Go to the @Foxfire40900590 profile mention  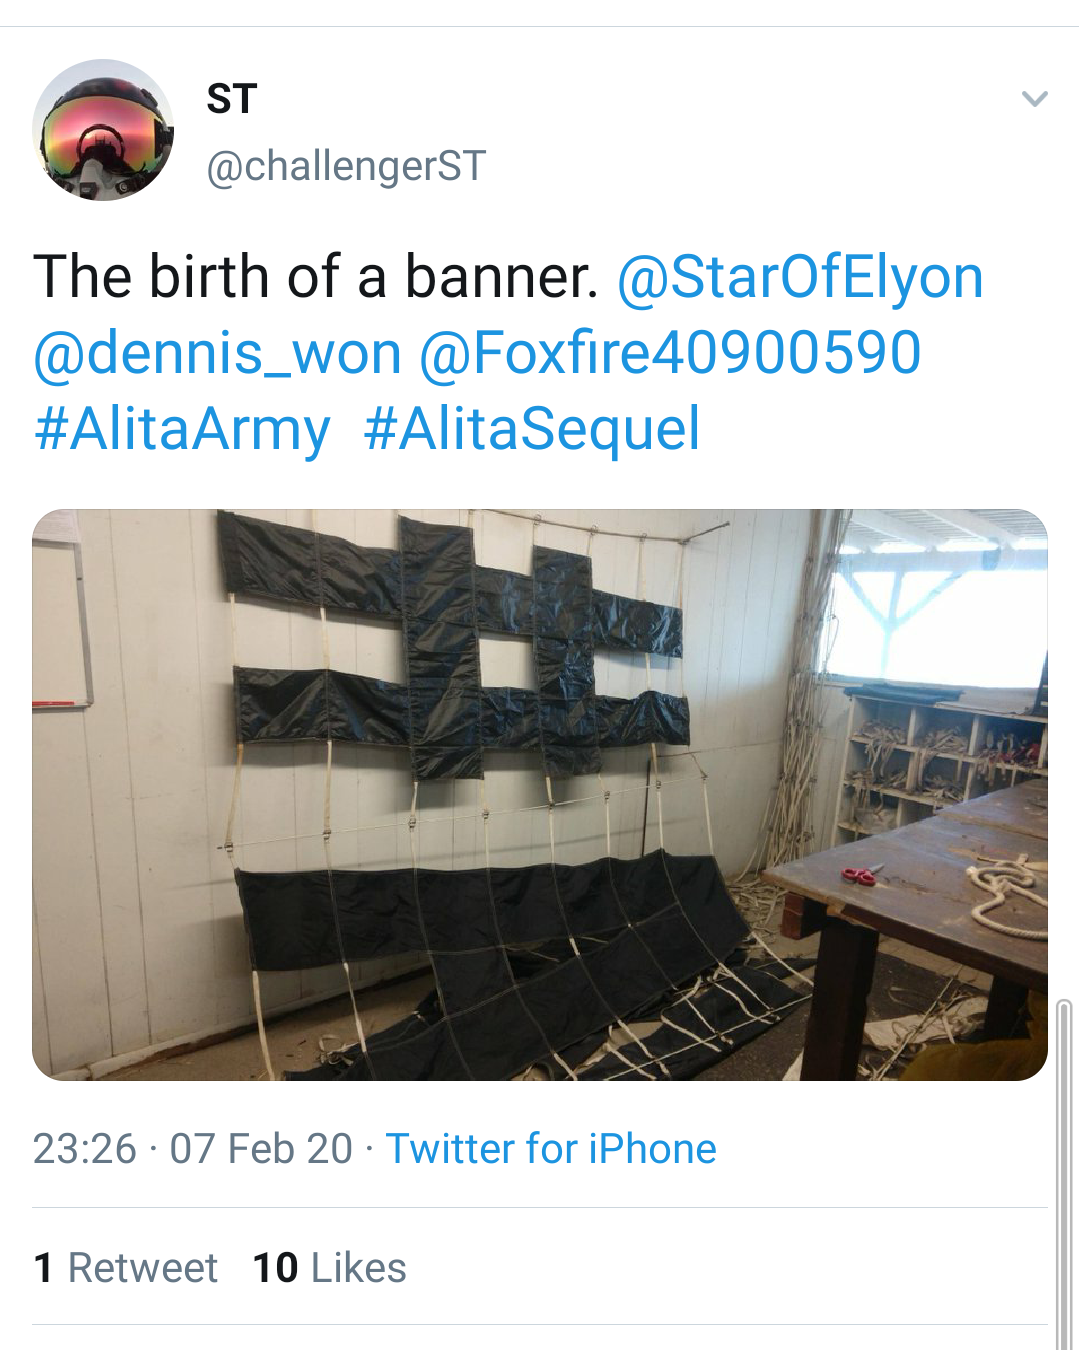(669, 353)
